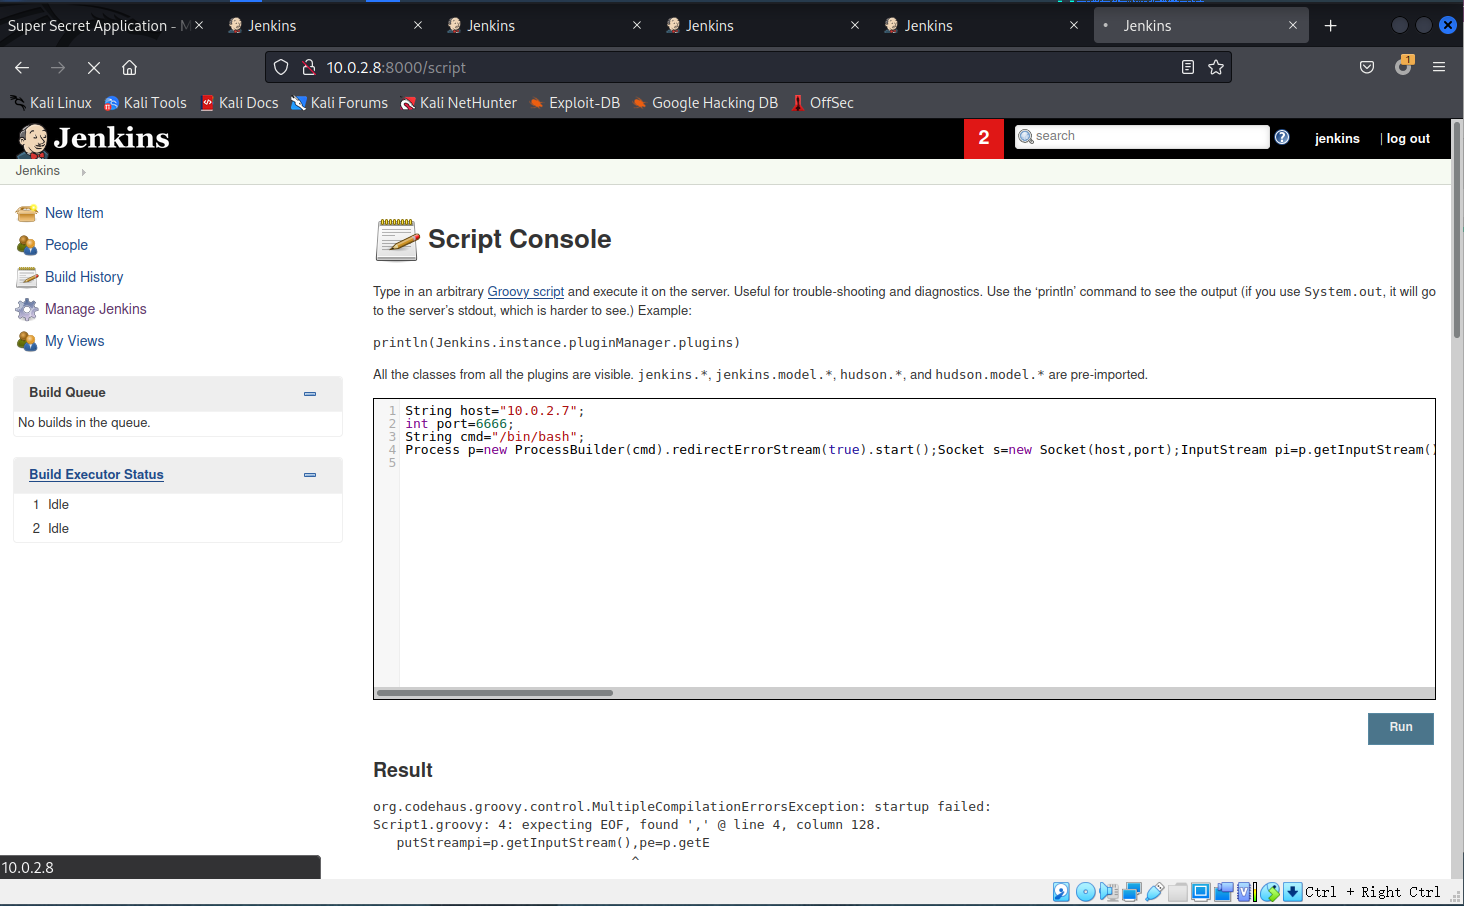Click the VirtualBox network status icon
1464x906 pixels.
click(x=1132, y=892)
